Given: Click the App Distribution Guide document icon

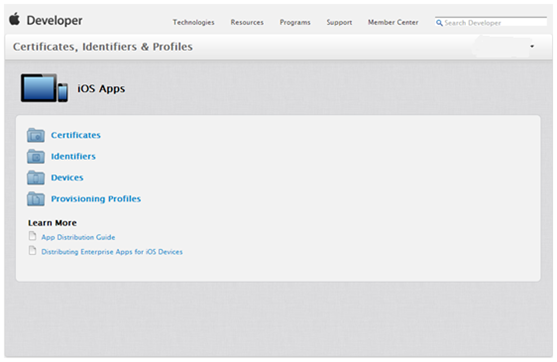Looking at the screenshot, I should coord(33,236).
